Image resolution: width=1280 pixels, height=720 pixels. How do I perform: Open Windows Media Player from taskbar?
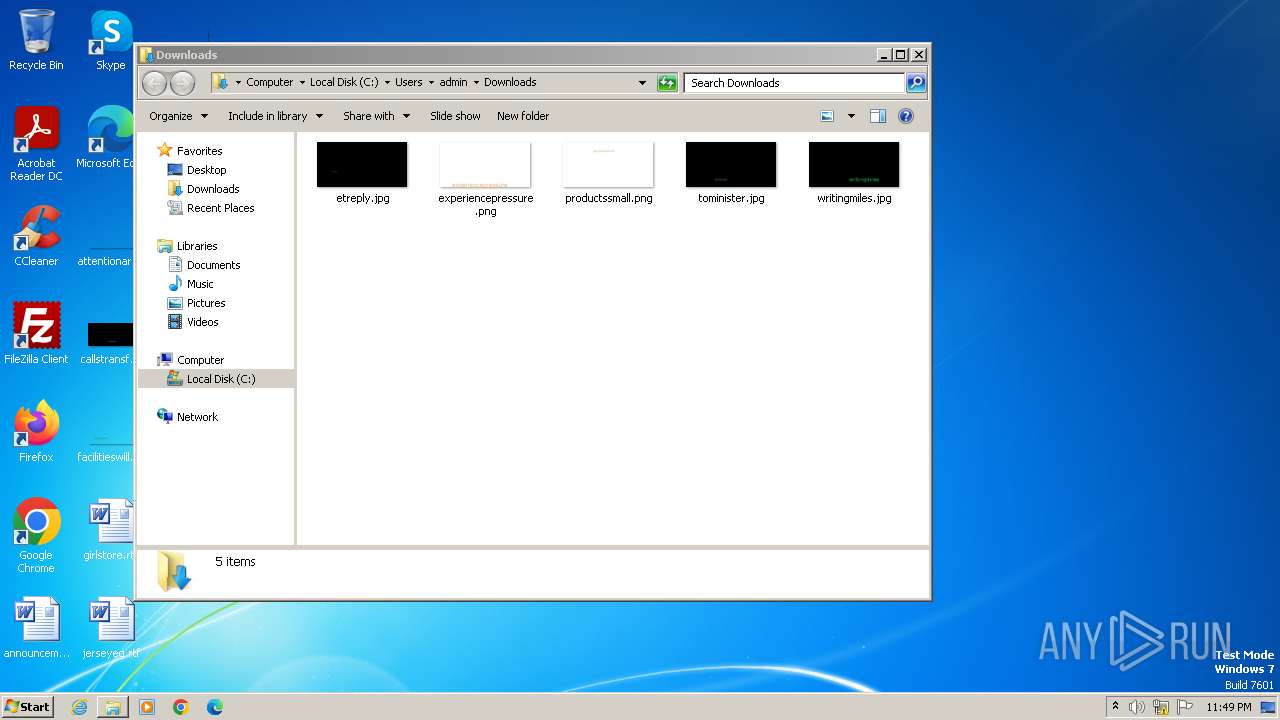coord(147,707)
